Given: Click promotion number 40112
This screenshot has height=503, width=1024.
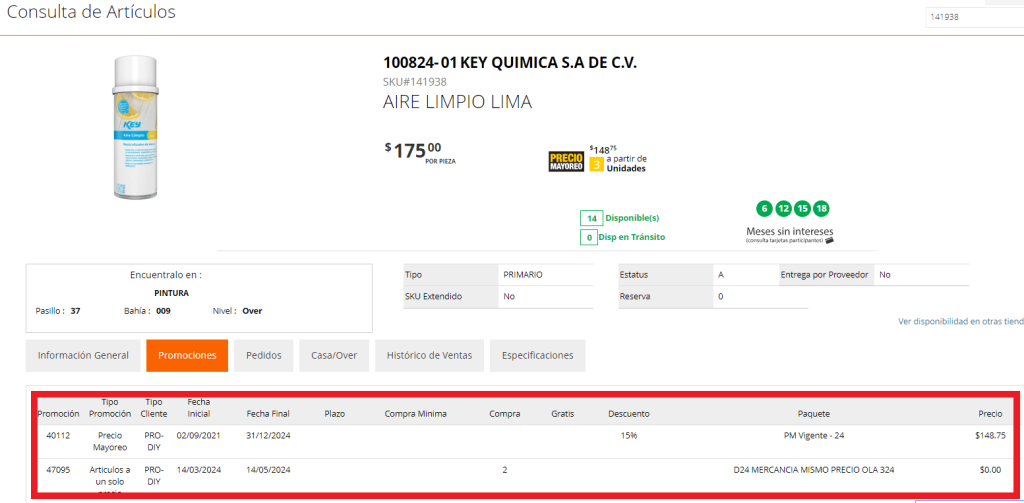Looking at the screenshot, I should (58, 435).
